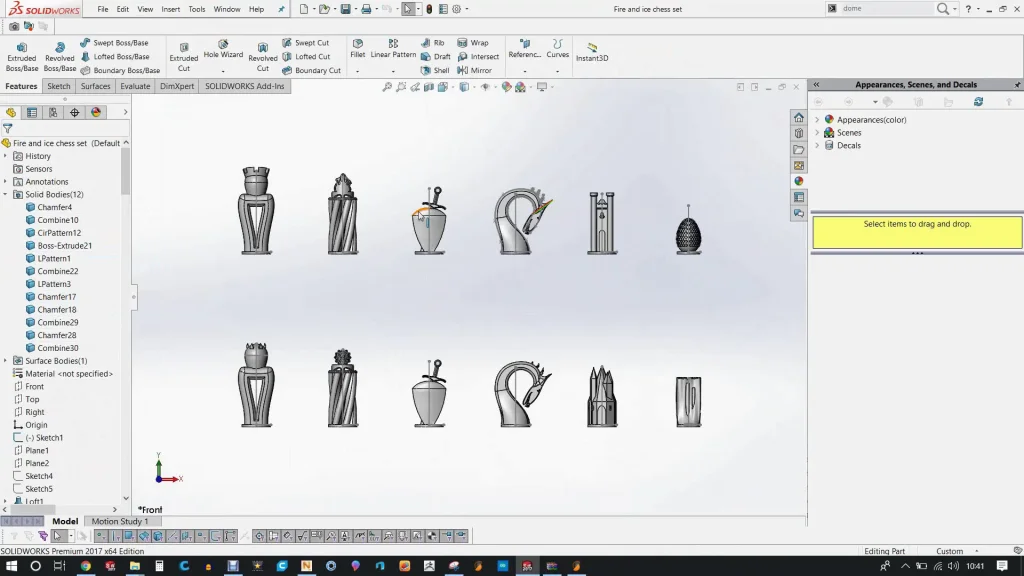Click the Instant3D icon
1024x576 pixels.
coord(592,52)
